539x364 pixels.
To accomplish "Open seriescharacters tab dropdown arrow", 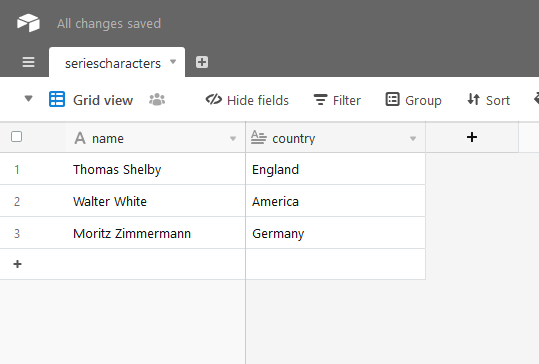I will pos(173,62).
